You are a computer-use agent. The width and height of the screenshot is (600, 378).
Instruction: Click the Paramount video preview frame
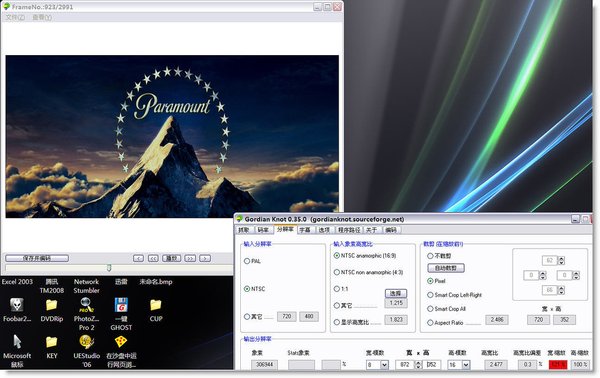coord(172,136)
